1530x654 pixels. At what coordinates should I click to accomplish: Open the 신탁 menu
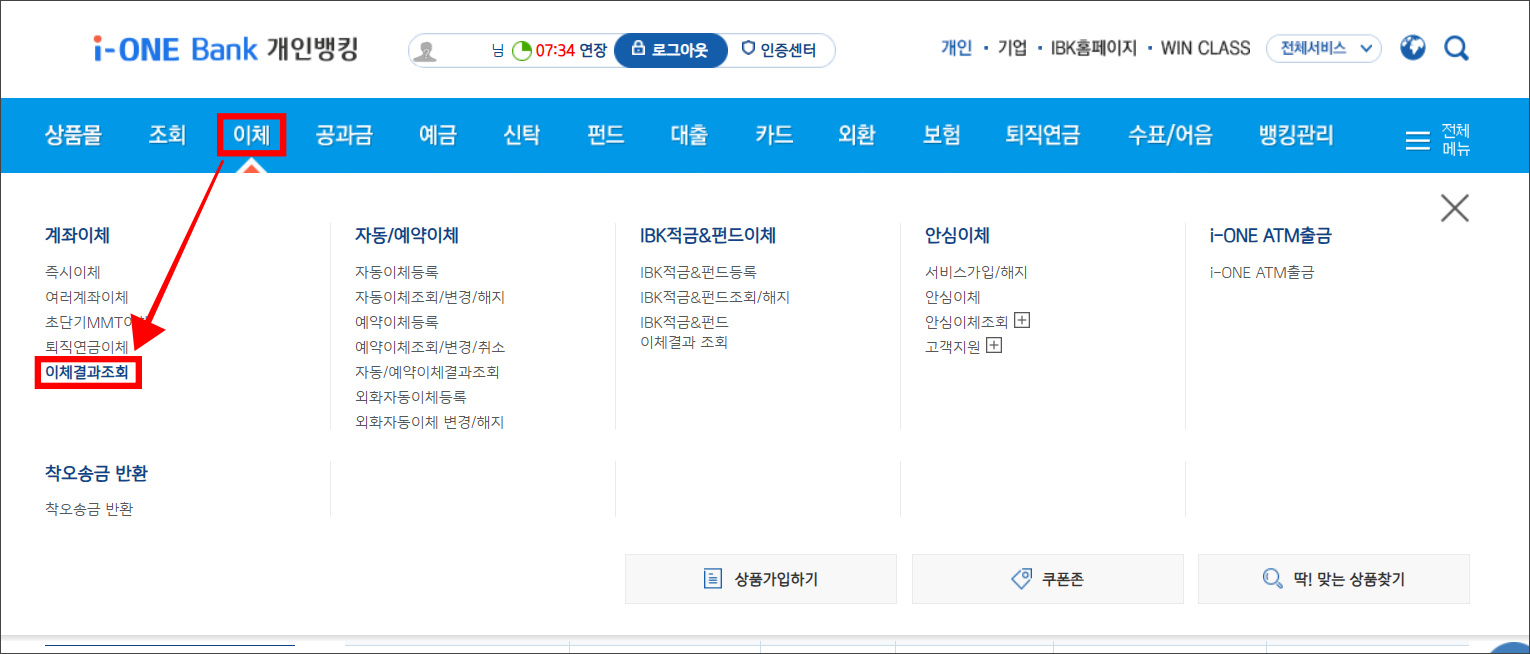(x=522, y=135)
